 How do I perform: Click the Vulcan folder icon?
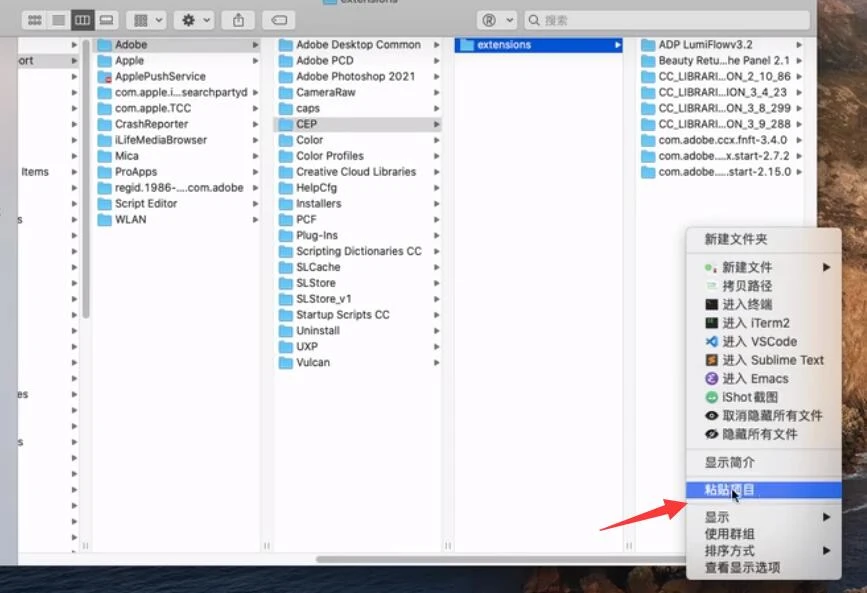point(286,363)
